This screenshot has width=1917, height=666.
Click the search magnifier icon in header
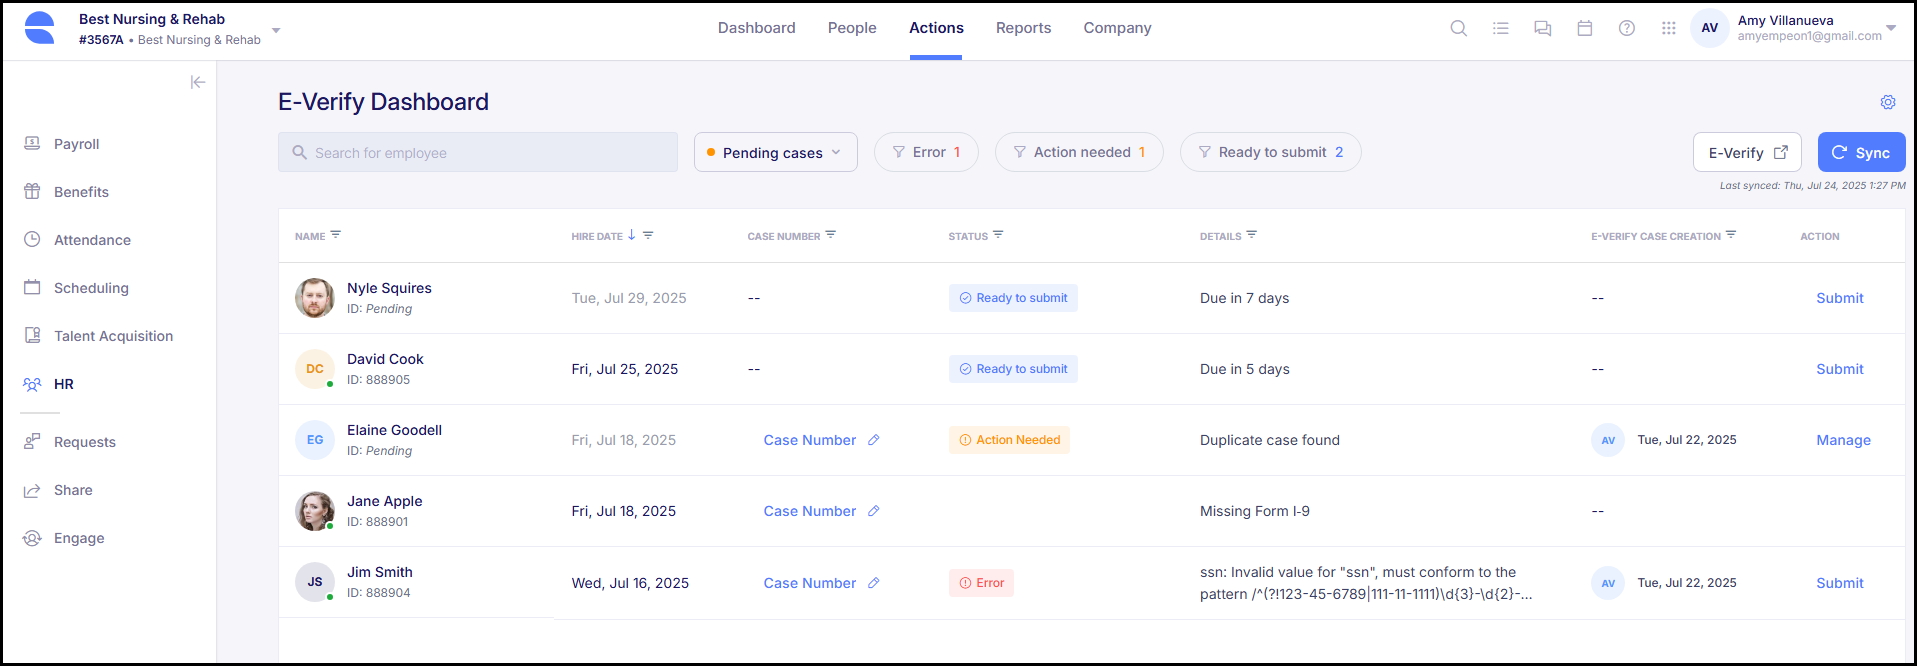coord(1458,28)
